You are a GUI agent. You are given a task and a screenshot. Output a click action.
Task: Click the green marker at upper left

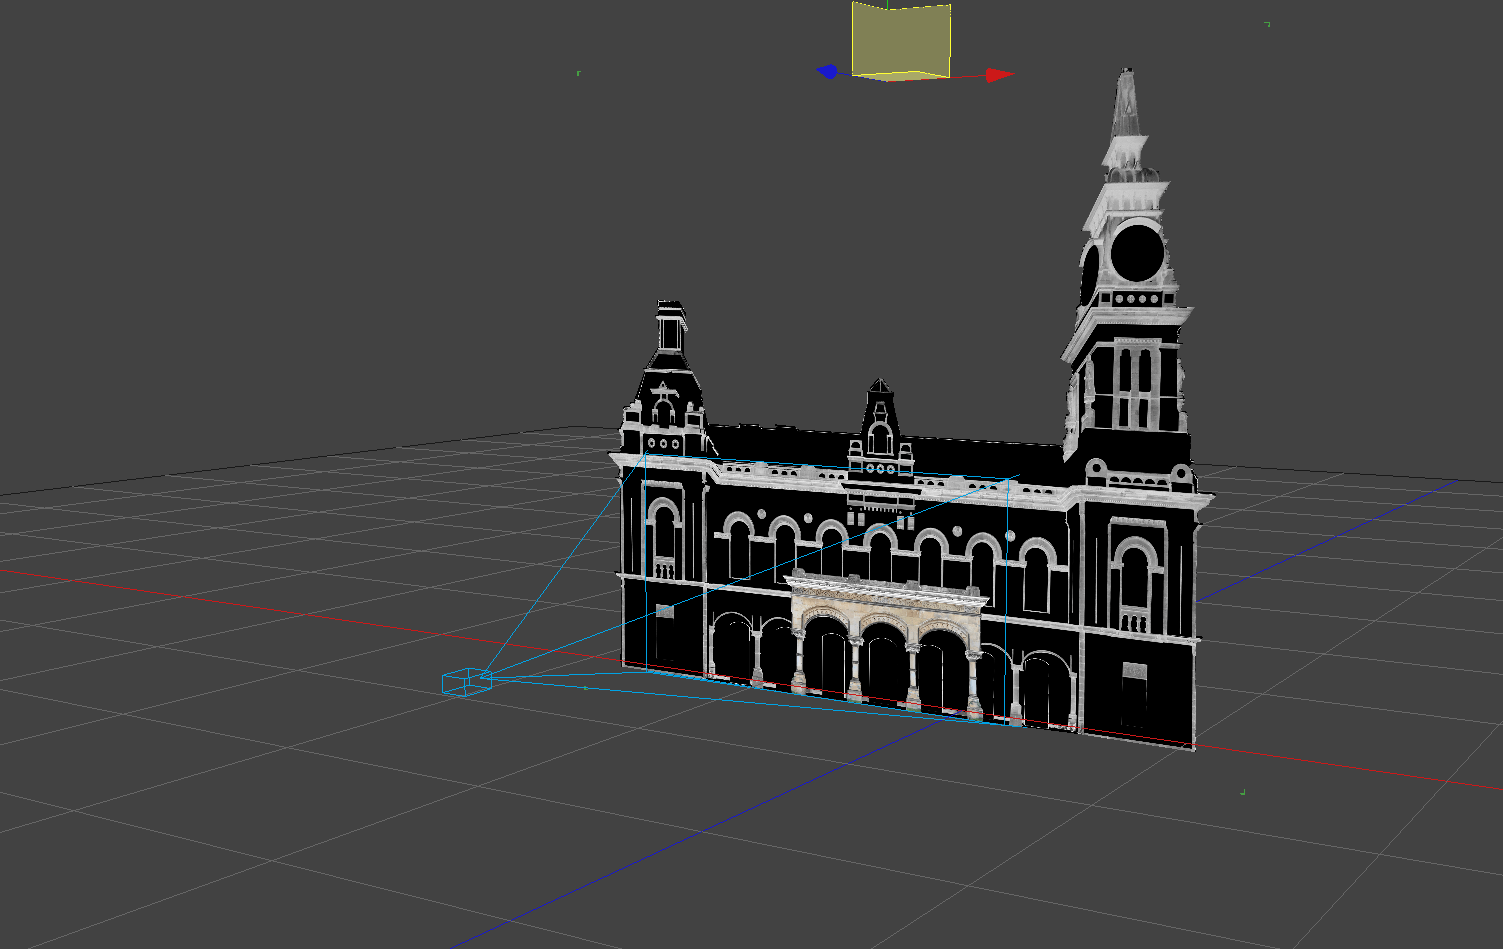pos(578,73)
